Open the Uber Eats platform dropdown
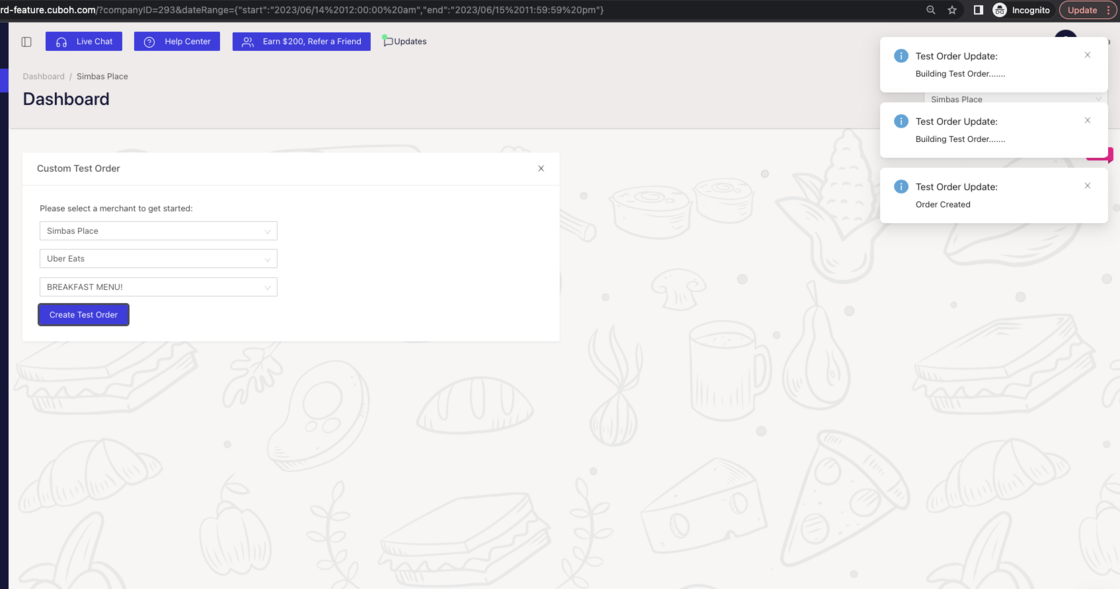The image size is (1120, 589). pyautogui.click(x=158, y=259)
